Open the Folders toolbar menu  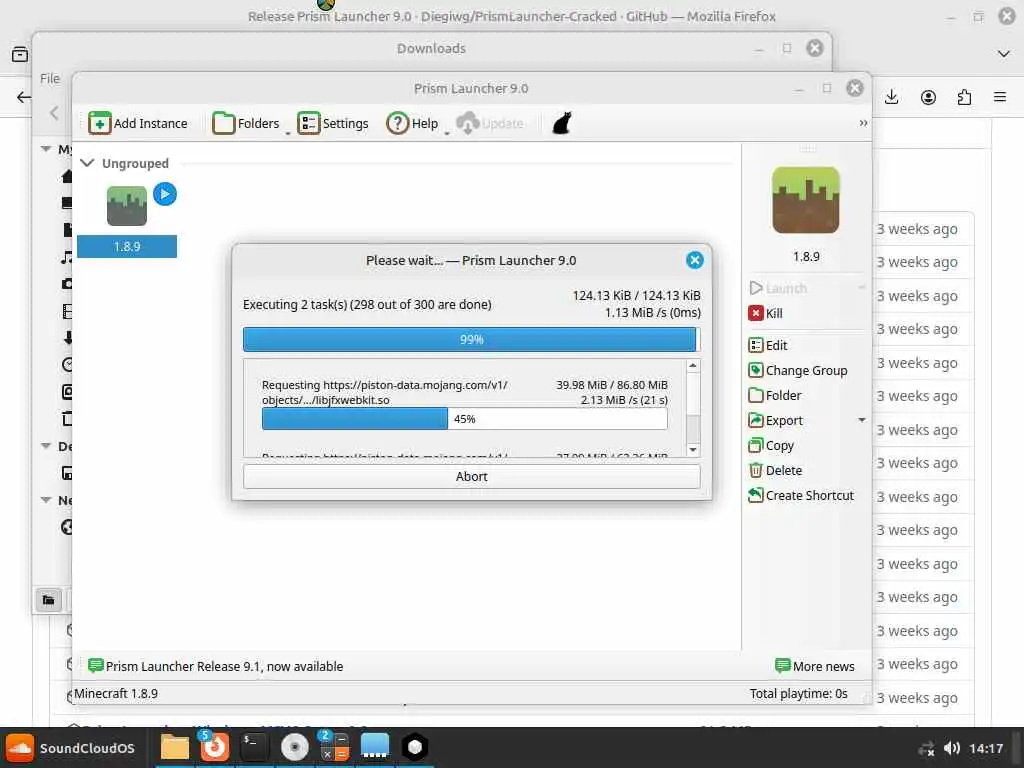(247, 123)
